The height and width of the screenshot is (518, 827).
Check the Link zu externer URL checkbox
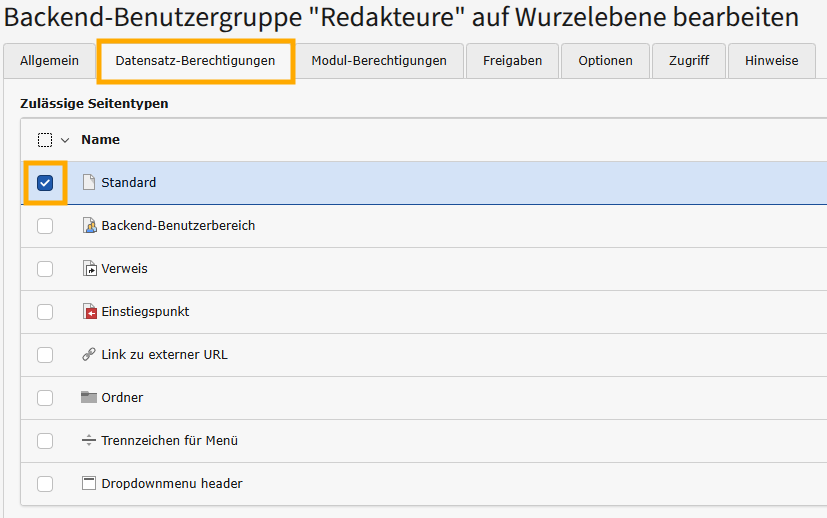(45, 355)
